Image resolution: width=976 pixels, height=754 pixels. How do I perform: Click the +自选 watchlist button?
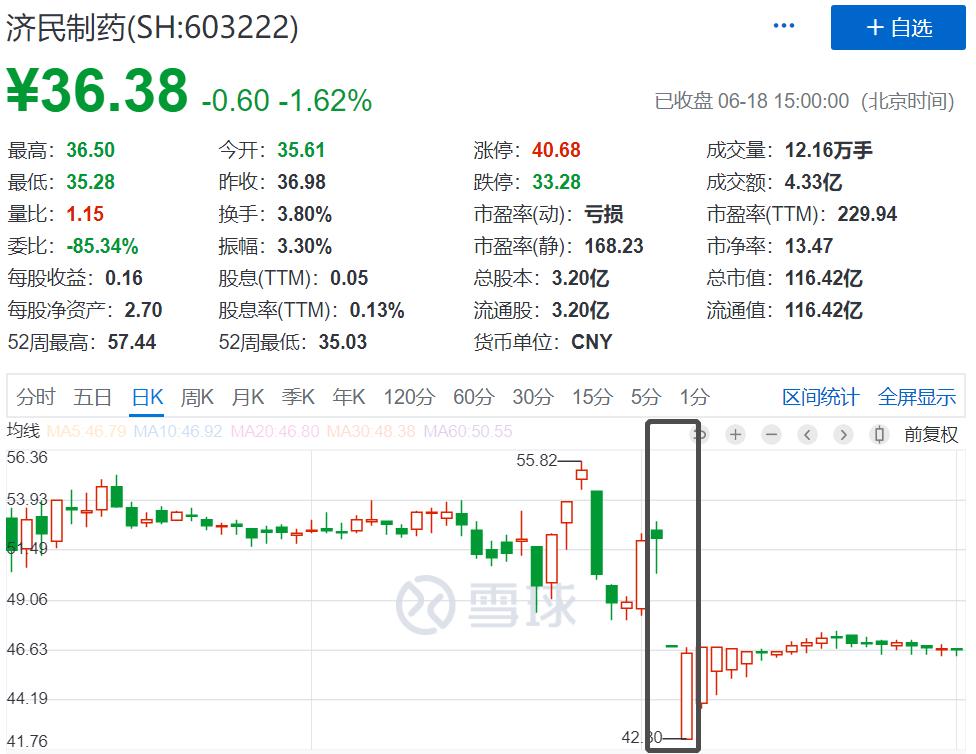click(x=897, y=27)
